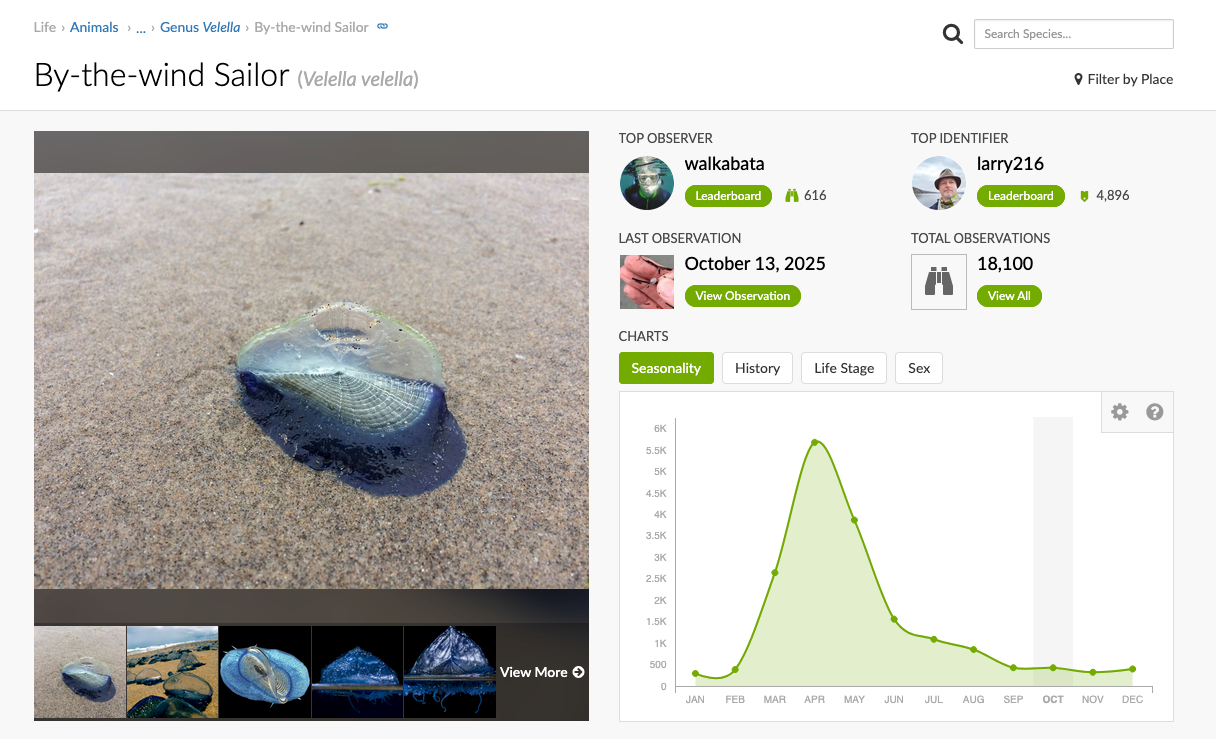This screenshot has height=739, width=1216.
Task: Expand the breadcrumb ellipsis for hidden ancestors
Action: coord(141,28)
